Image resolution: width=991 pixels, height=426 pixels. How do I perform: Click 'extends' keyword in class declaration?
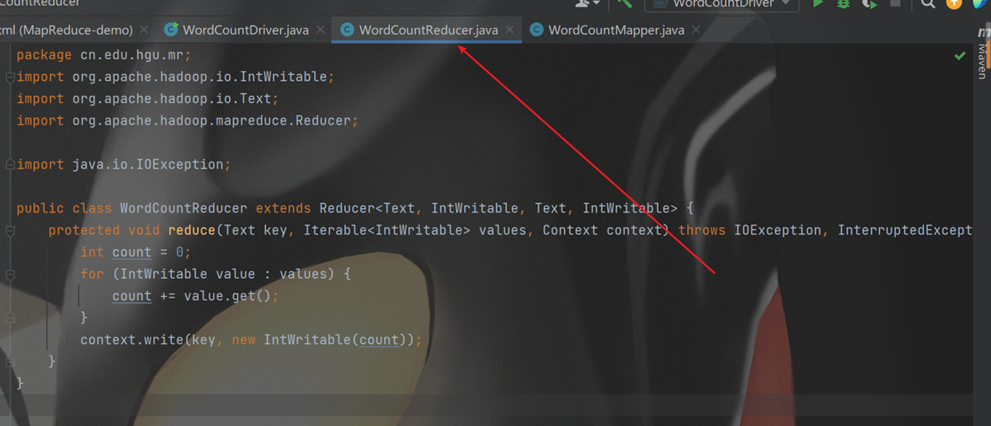tap(283, 208)
